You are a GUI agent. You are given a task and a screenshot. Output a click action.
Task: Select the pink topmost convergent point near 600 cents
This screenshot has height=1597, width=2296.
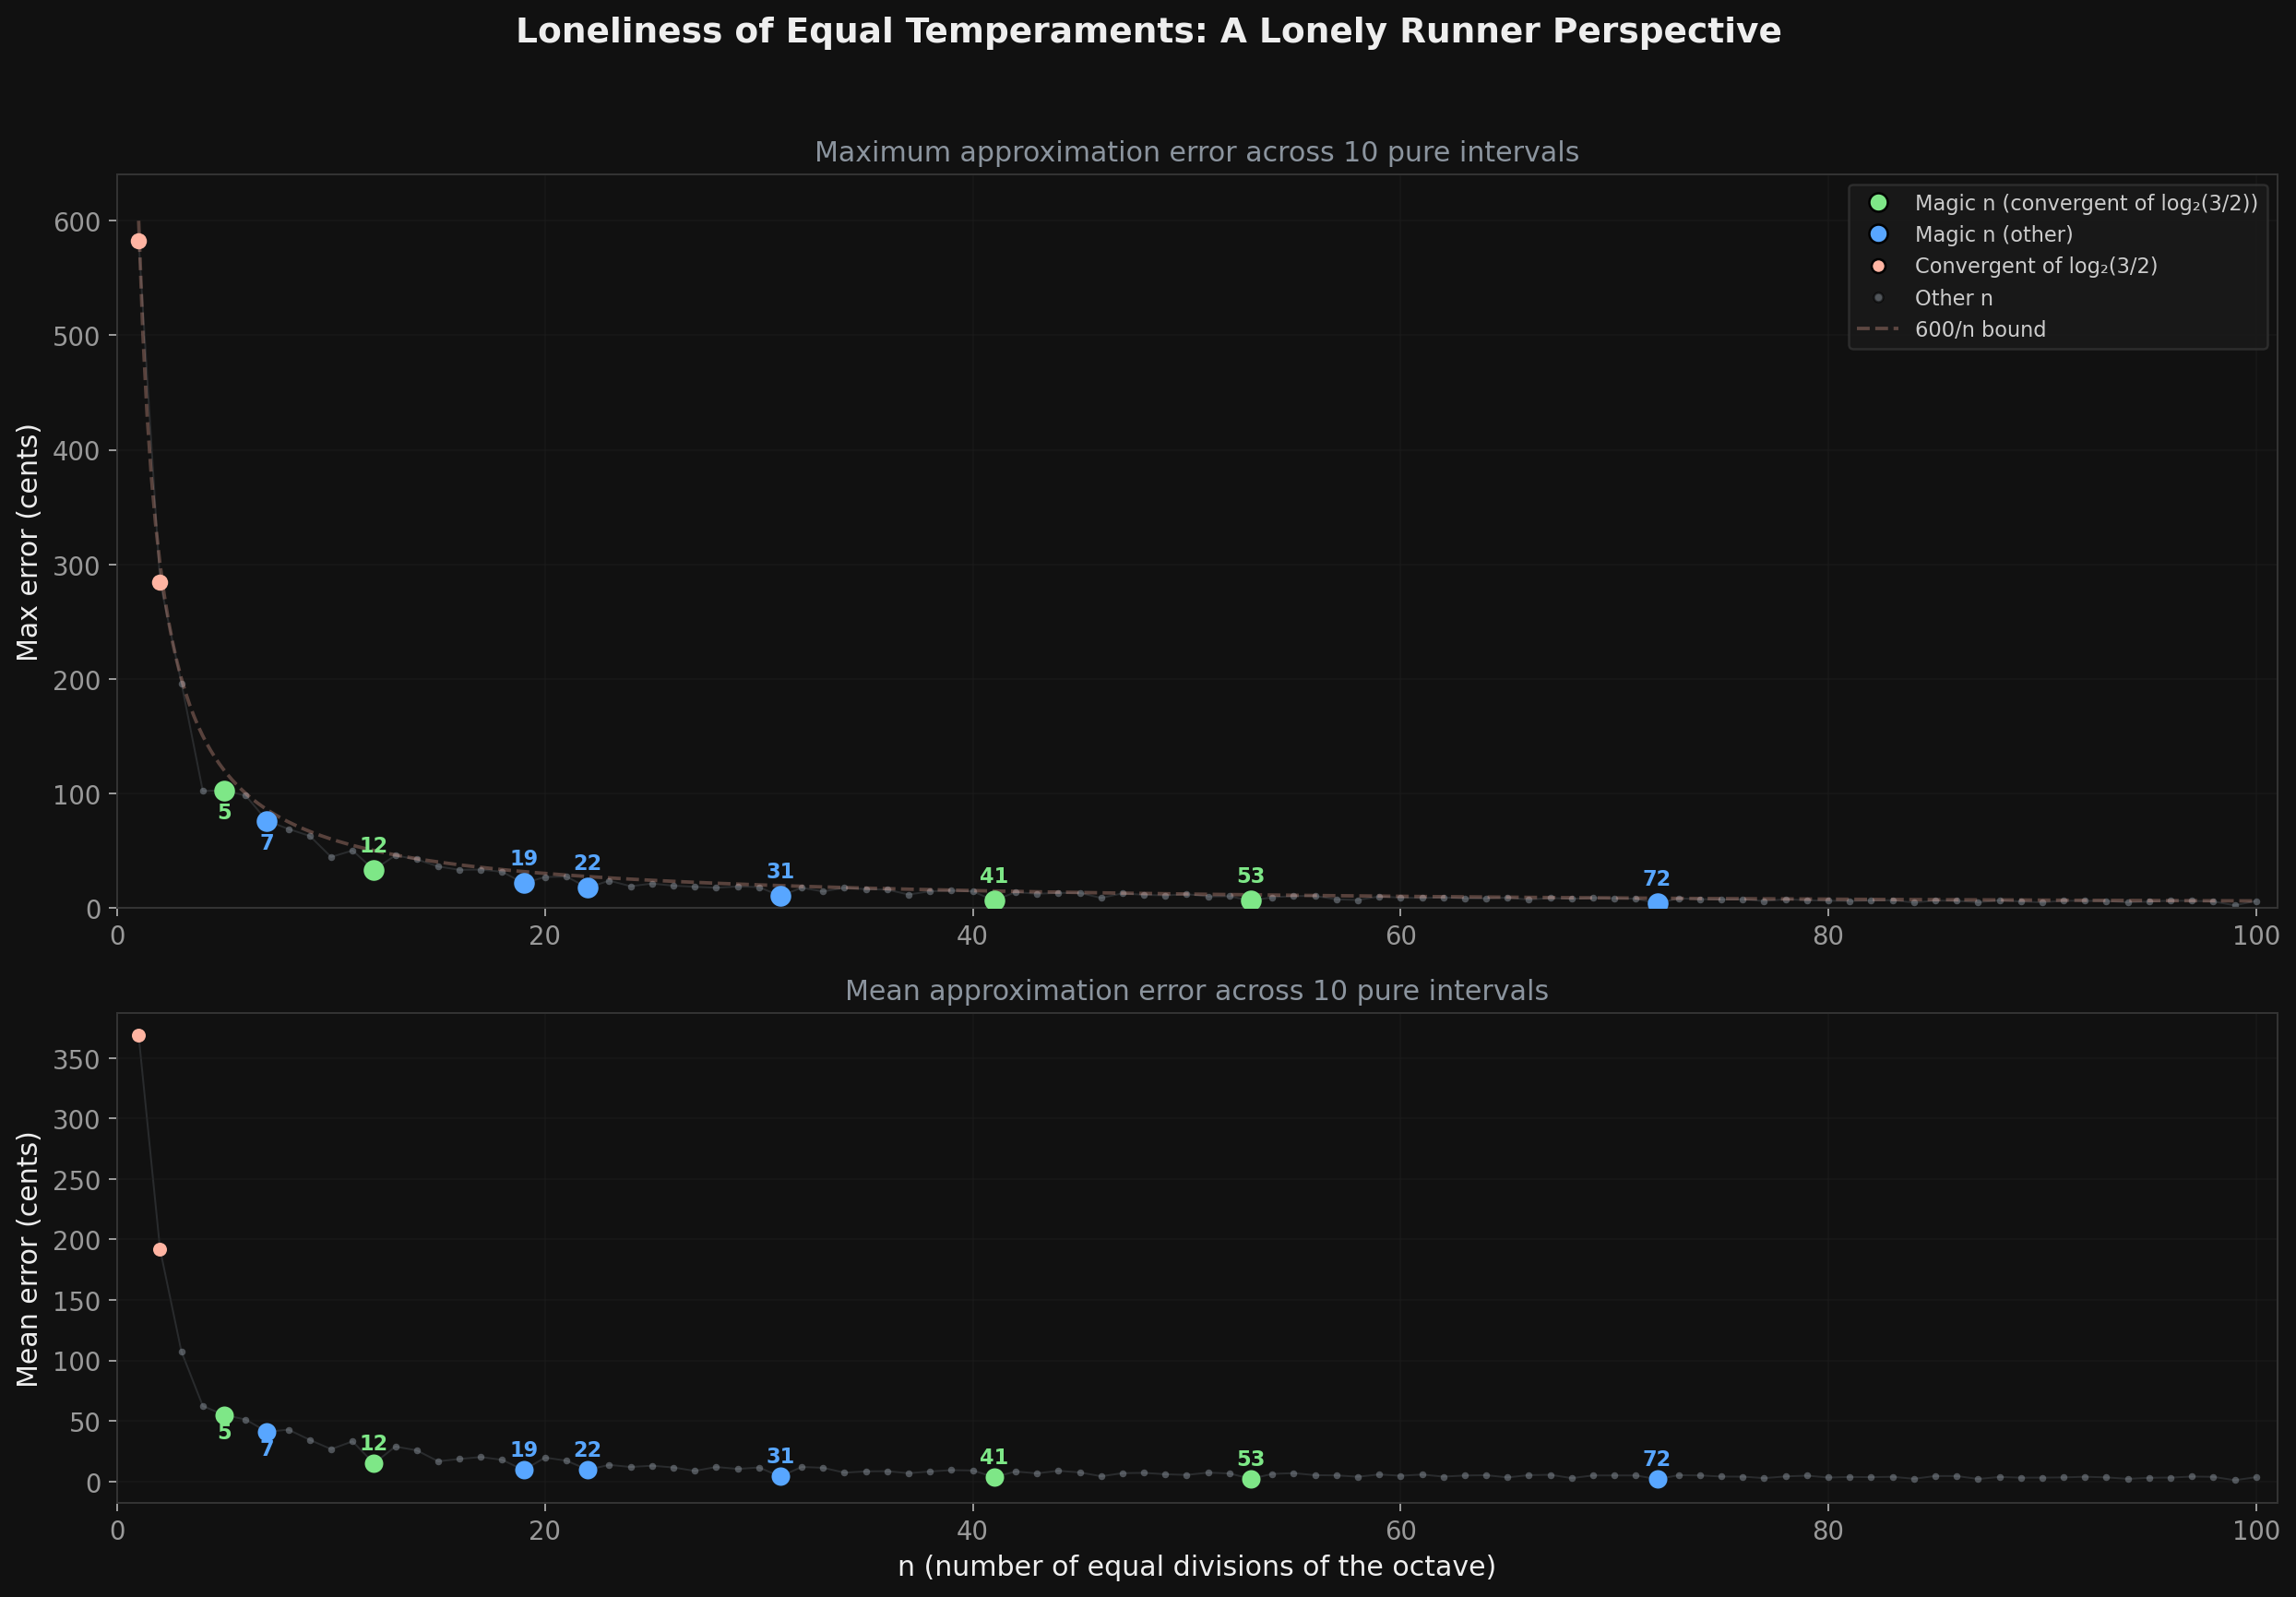[x=140, y=240]
